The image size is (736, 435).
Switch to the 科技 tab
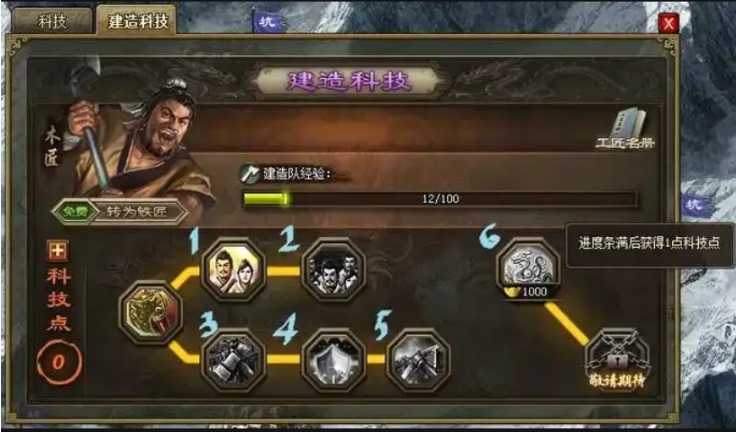(x=53, y=21)
